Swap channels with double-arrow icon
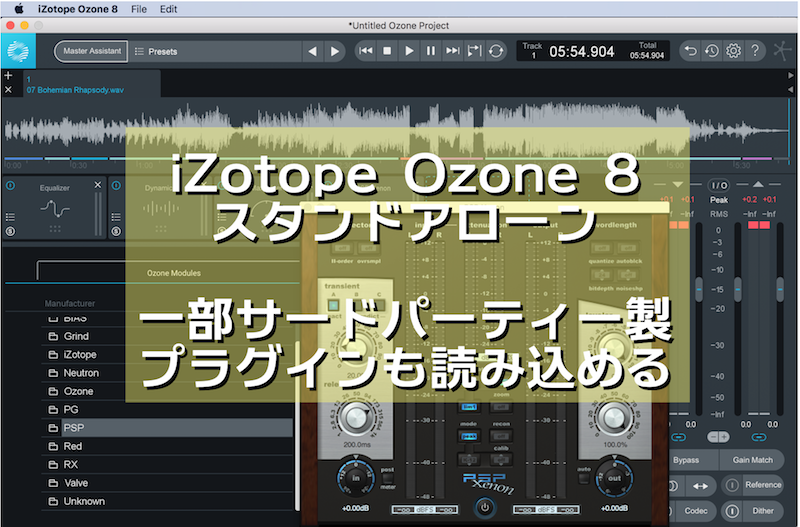The width and height of the screenshot is (800, 527). pyautogui.click(x=700, y=486)
